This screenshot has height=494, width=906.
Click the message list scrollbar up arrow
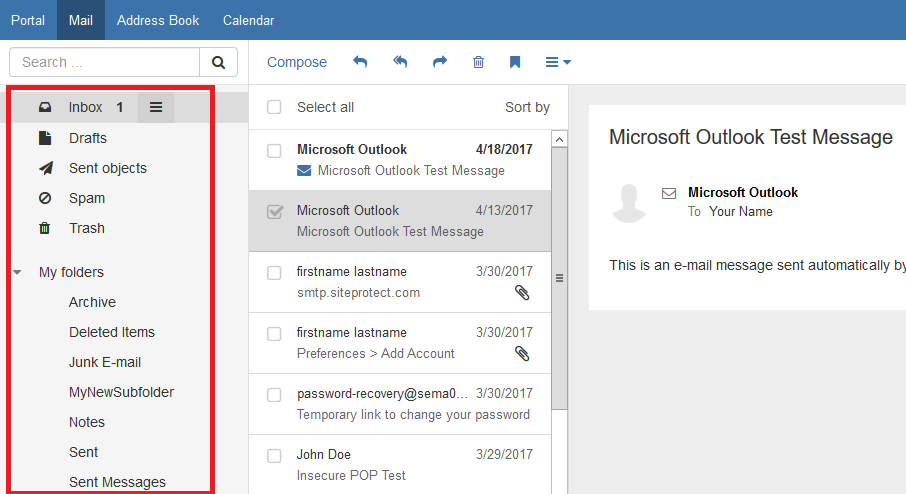click(559, 139)
